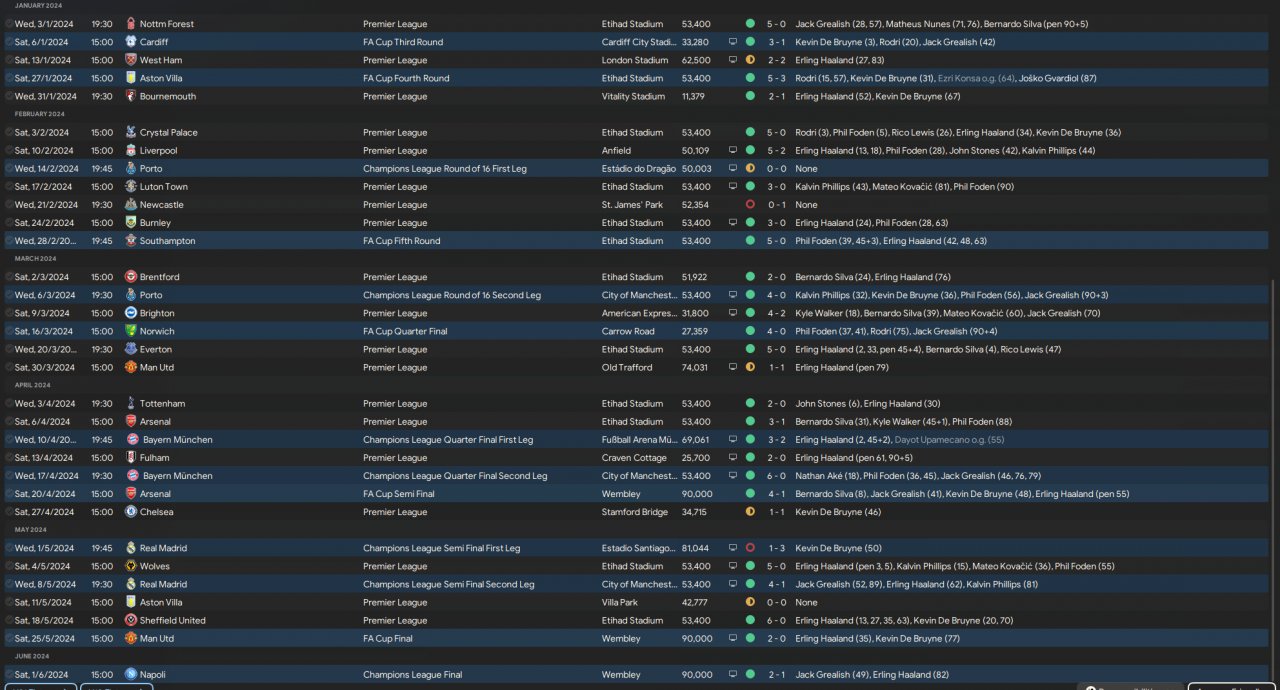This screenshot has height=690, width=1280.
Task: Click 'Ezri Konsa o.g. (64)' scorer entry
Action: [976, 78]
